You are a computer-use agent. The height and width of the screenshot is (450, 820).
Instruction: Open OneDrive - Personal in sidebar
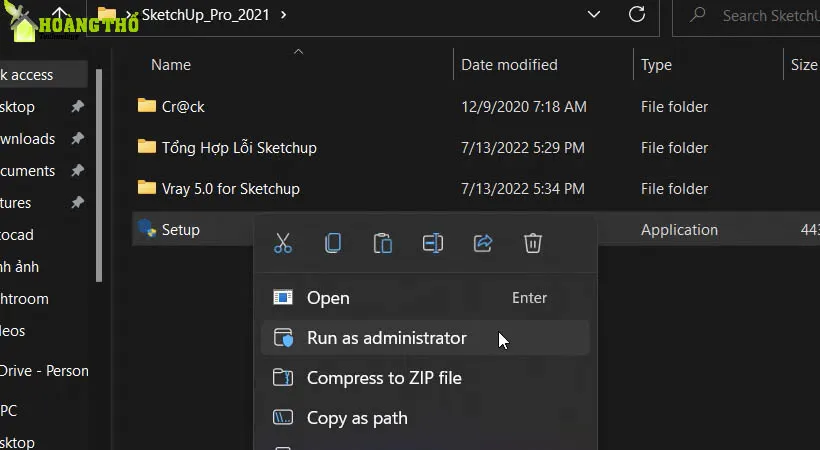point(44,371)
